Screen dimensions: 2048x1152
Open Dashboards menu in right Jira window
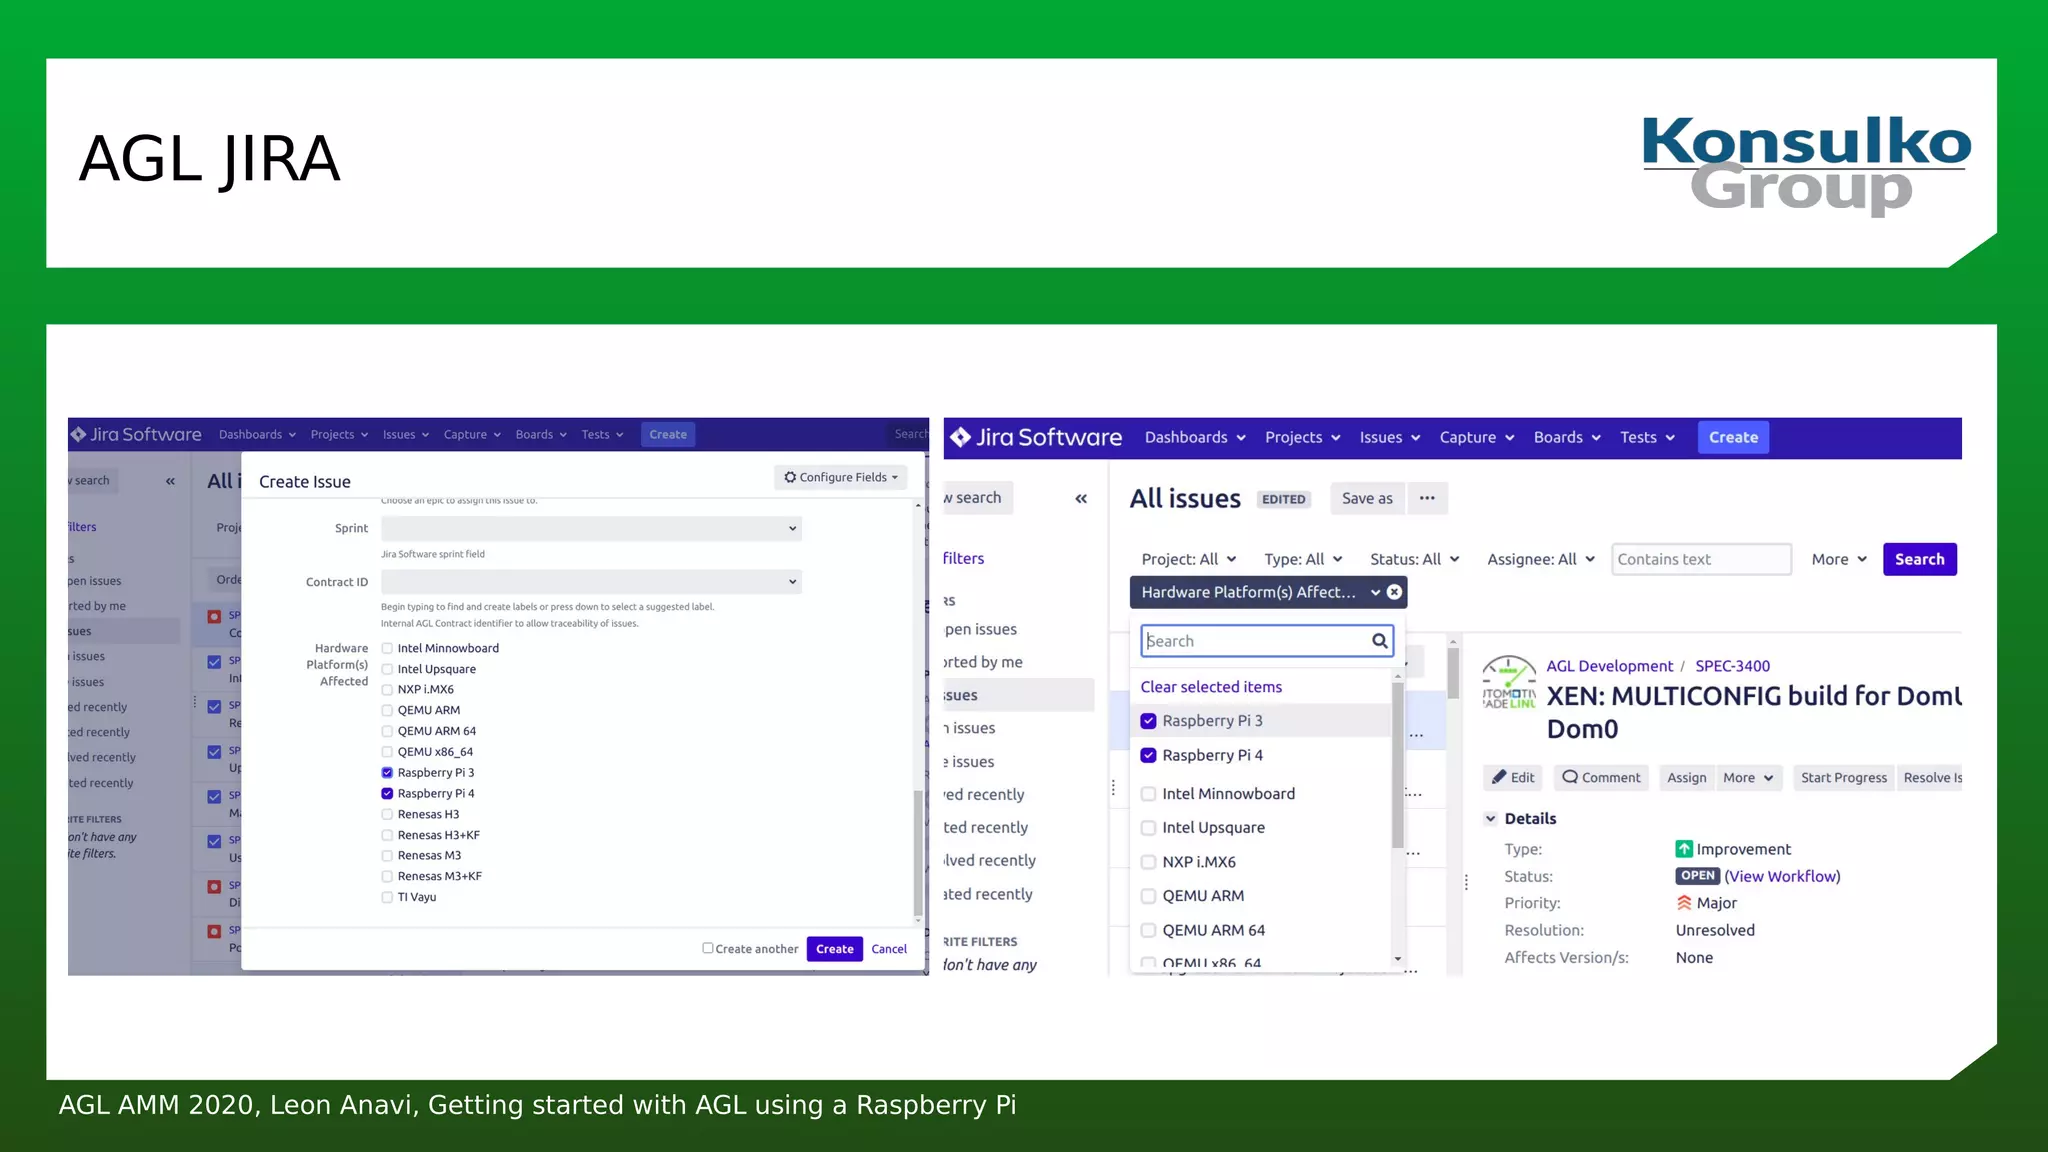tap(1195, 437)
